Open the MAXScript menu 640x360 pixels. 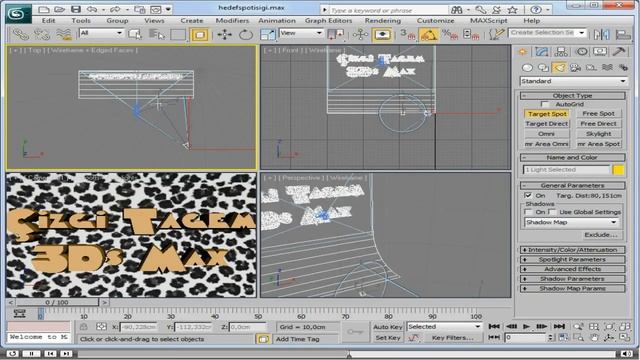[x=489, y=21]
